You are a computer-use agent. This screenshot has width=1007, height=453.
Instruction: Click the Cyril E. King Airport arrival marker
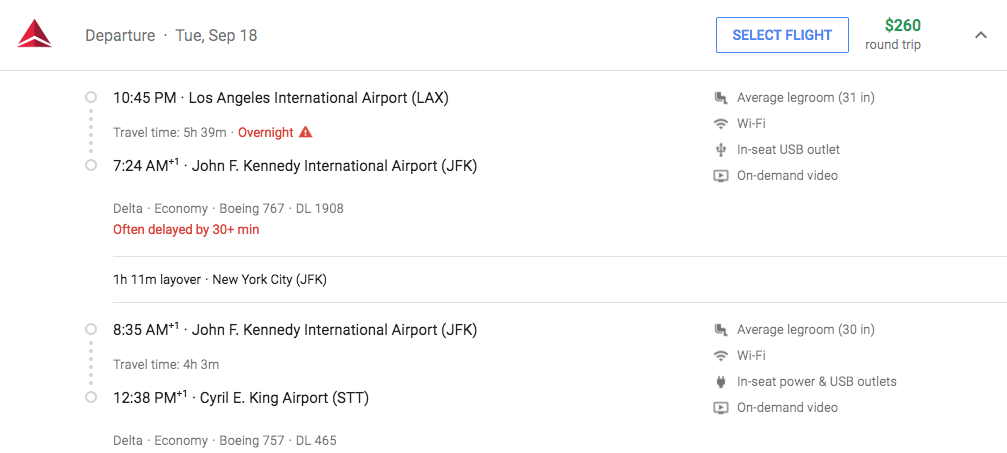(x=91, y=398)
